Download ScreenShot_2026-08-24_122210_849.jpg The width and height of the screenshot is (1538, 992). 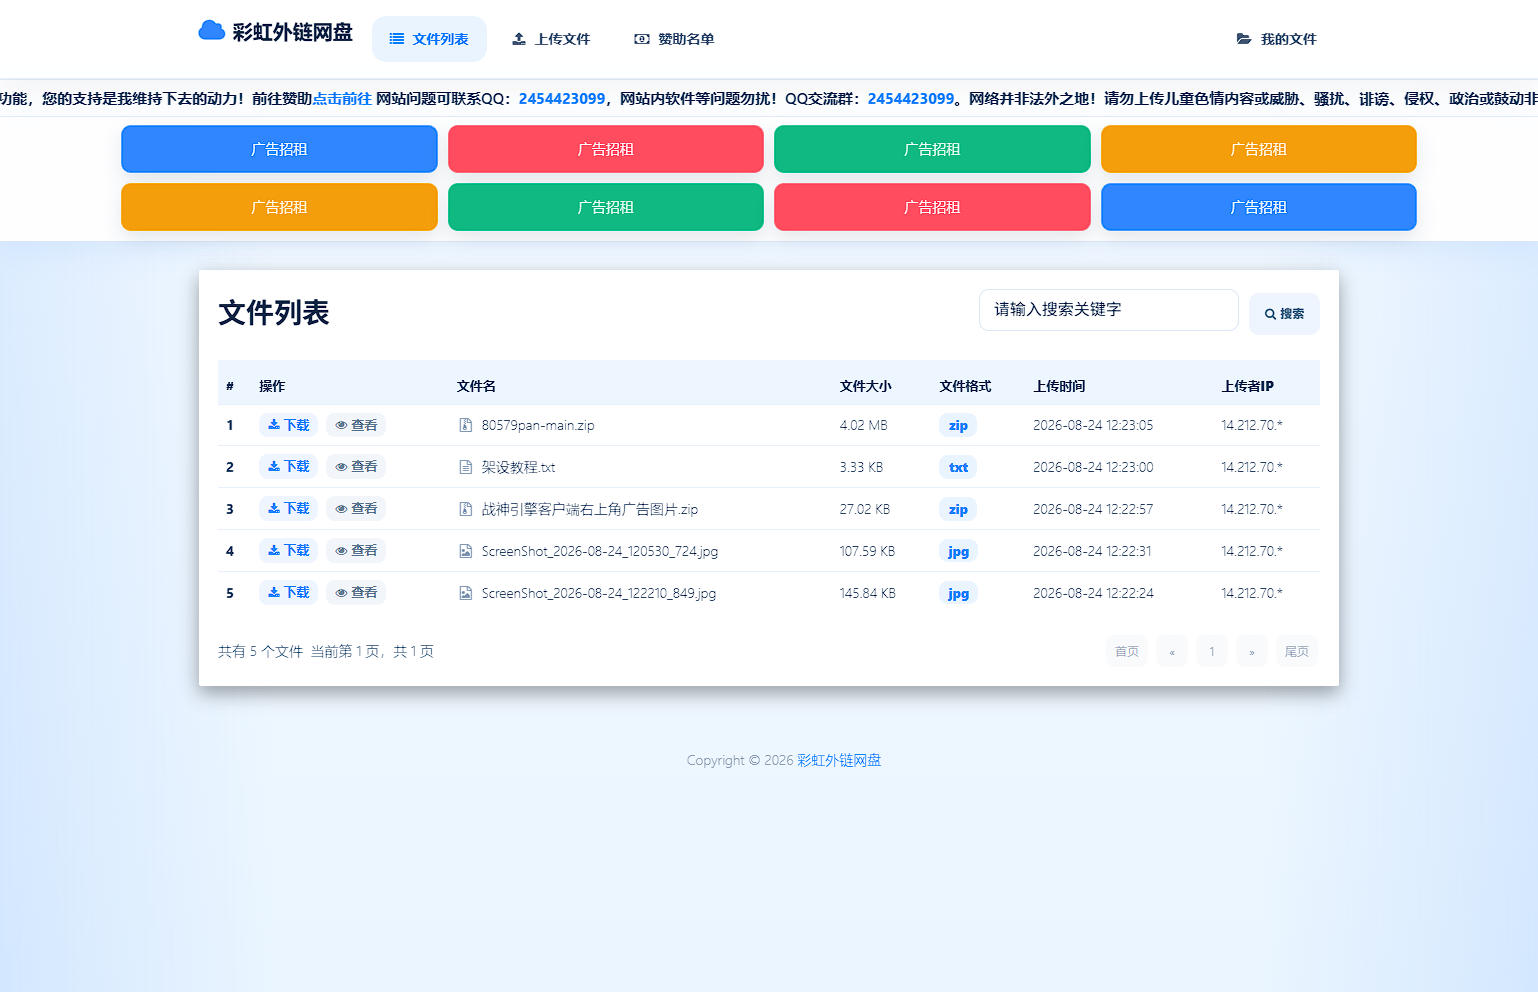[x=289, y=592]
